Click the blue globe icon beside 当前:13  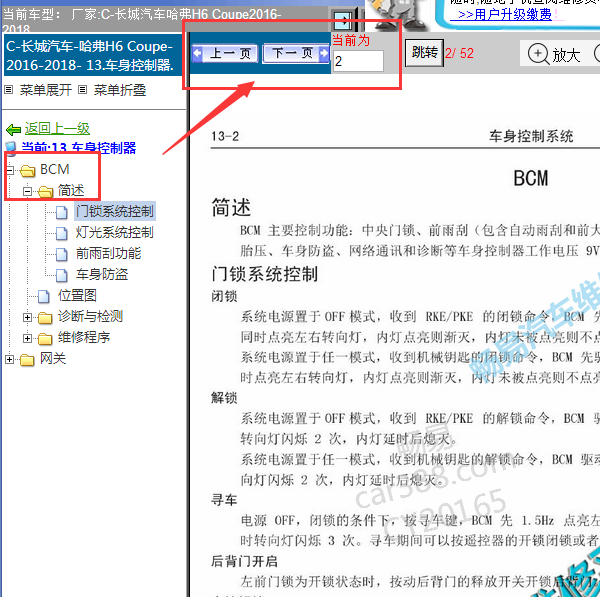11,149
